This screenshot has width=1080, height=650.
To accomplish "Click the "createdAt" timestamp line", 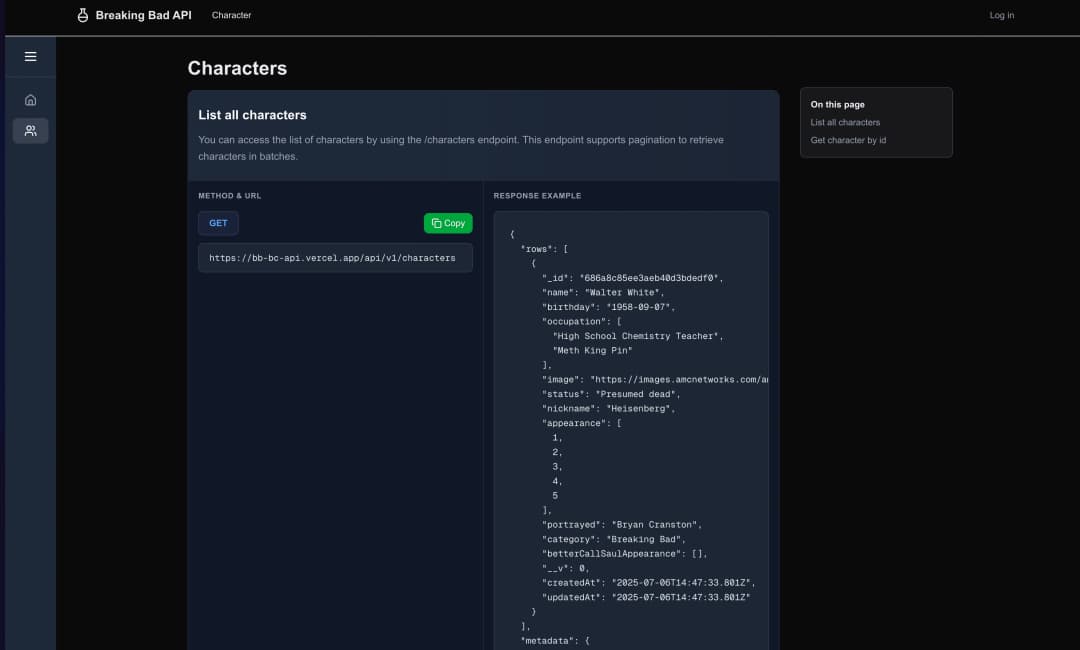I will pyautogui.click(x=649, y=583).
